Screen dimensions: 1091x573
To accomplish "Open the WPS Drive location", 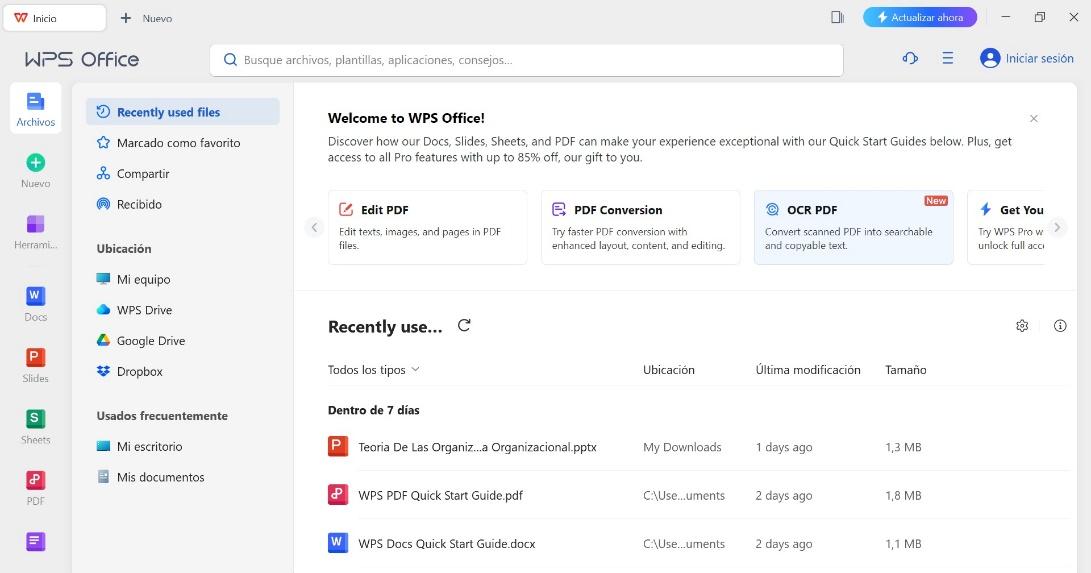I will [x=182, y=309].
